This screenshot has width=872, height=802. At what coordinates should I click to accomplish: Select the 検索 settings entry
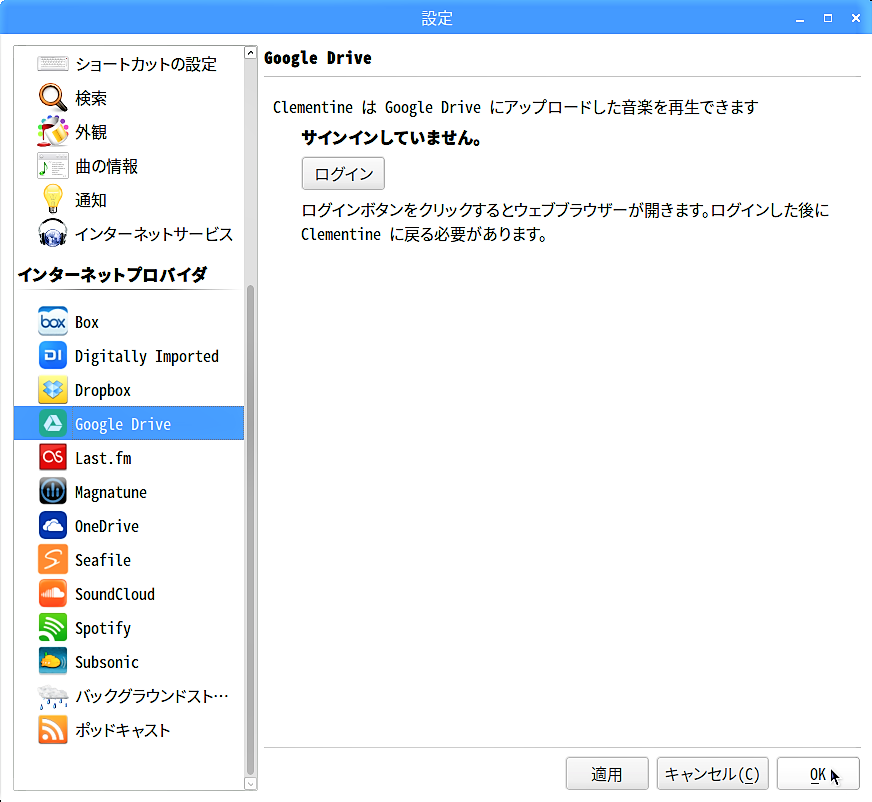tap(129, 98)
